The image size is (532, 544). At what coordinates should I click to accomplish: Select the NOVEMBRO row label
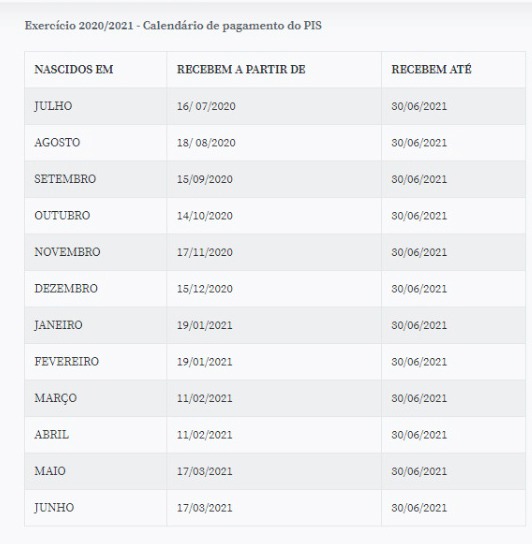coord(67,252)
